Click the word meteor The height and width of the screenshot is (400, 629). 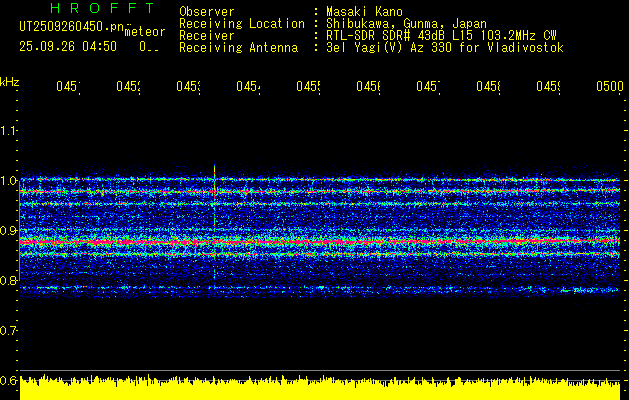145,32
